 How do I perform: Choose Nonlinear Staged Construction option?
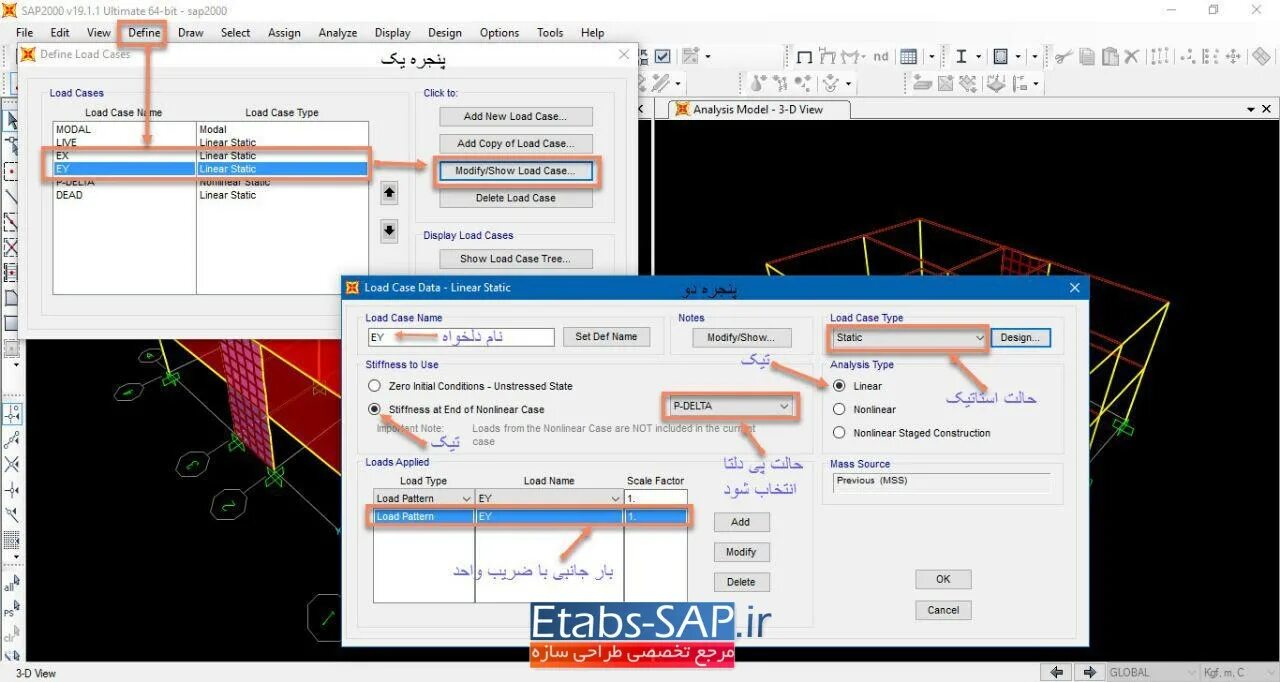(839, 433)
